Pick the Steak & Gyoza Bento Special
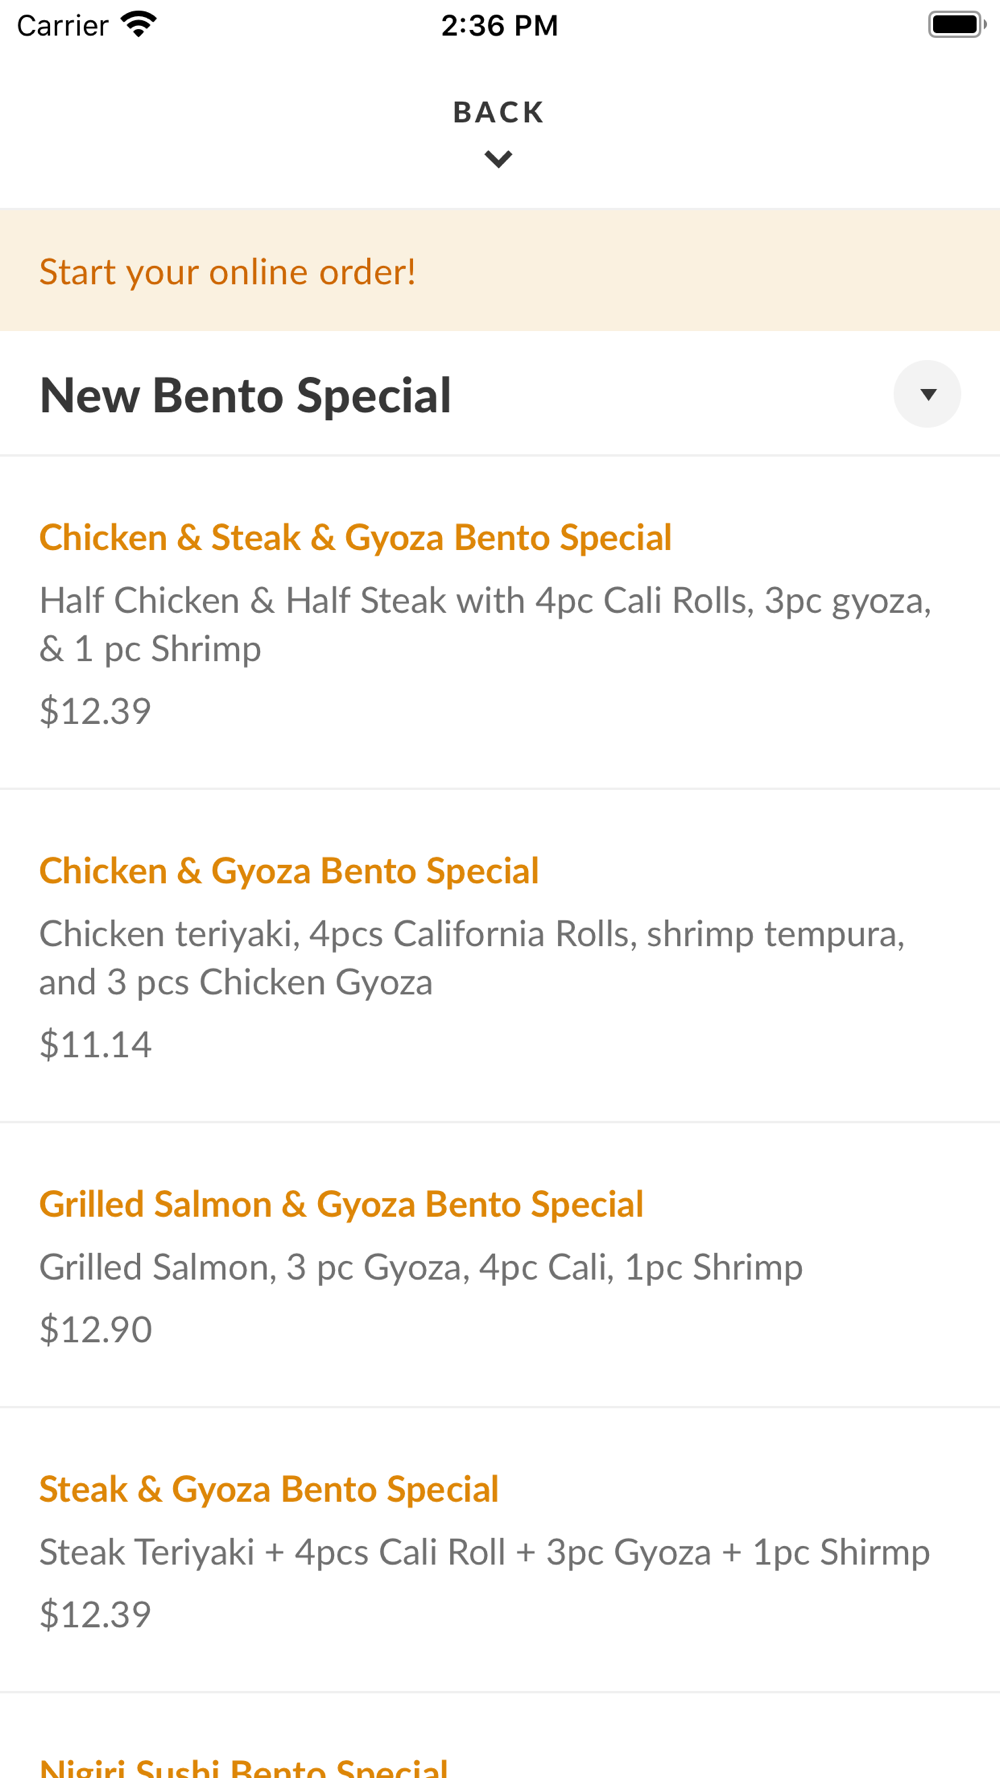 click(x=269, y=1489)
